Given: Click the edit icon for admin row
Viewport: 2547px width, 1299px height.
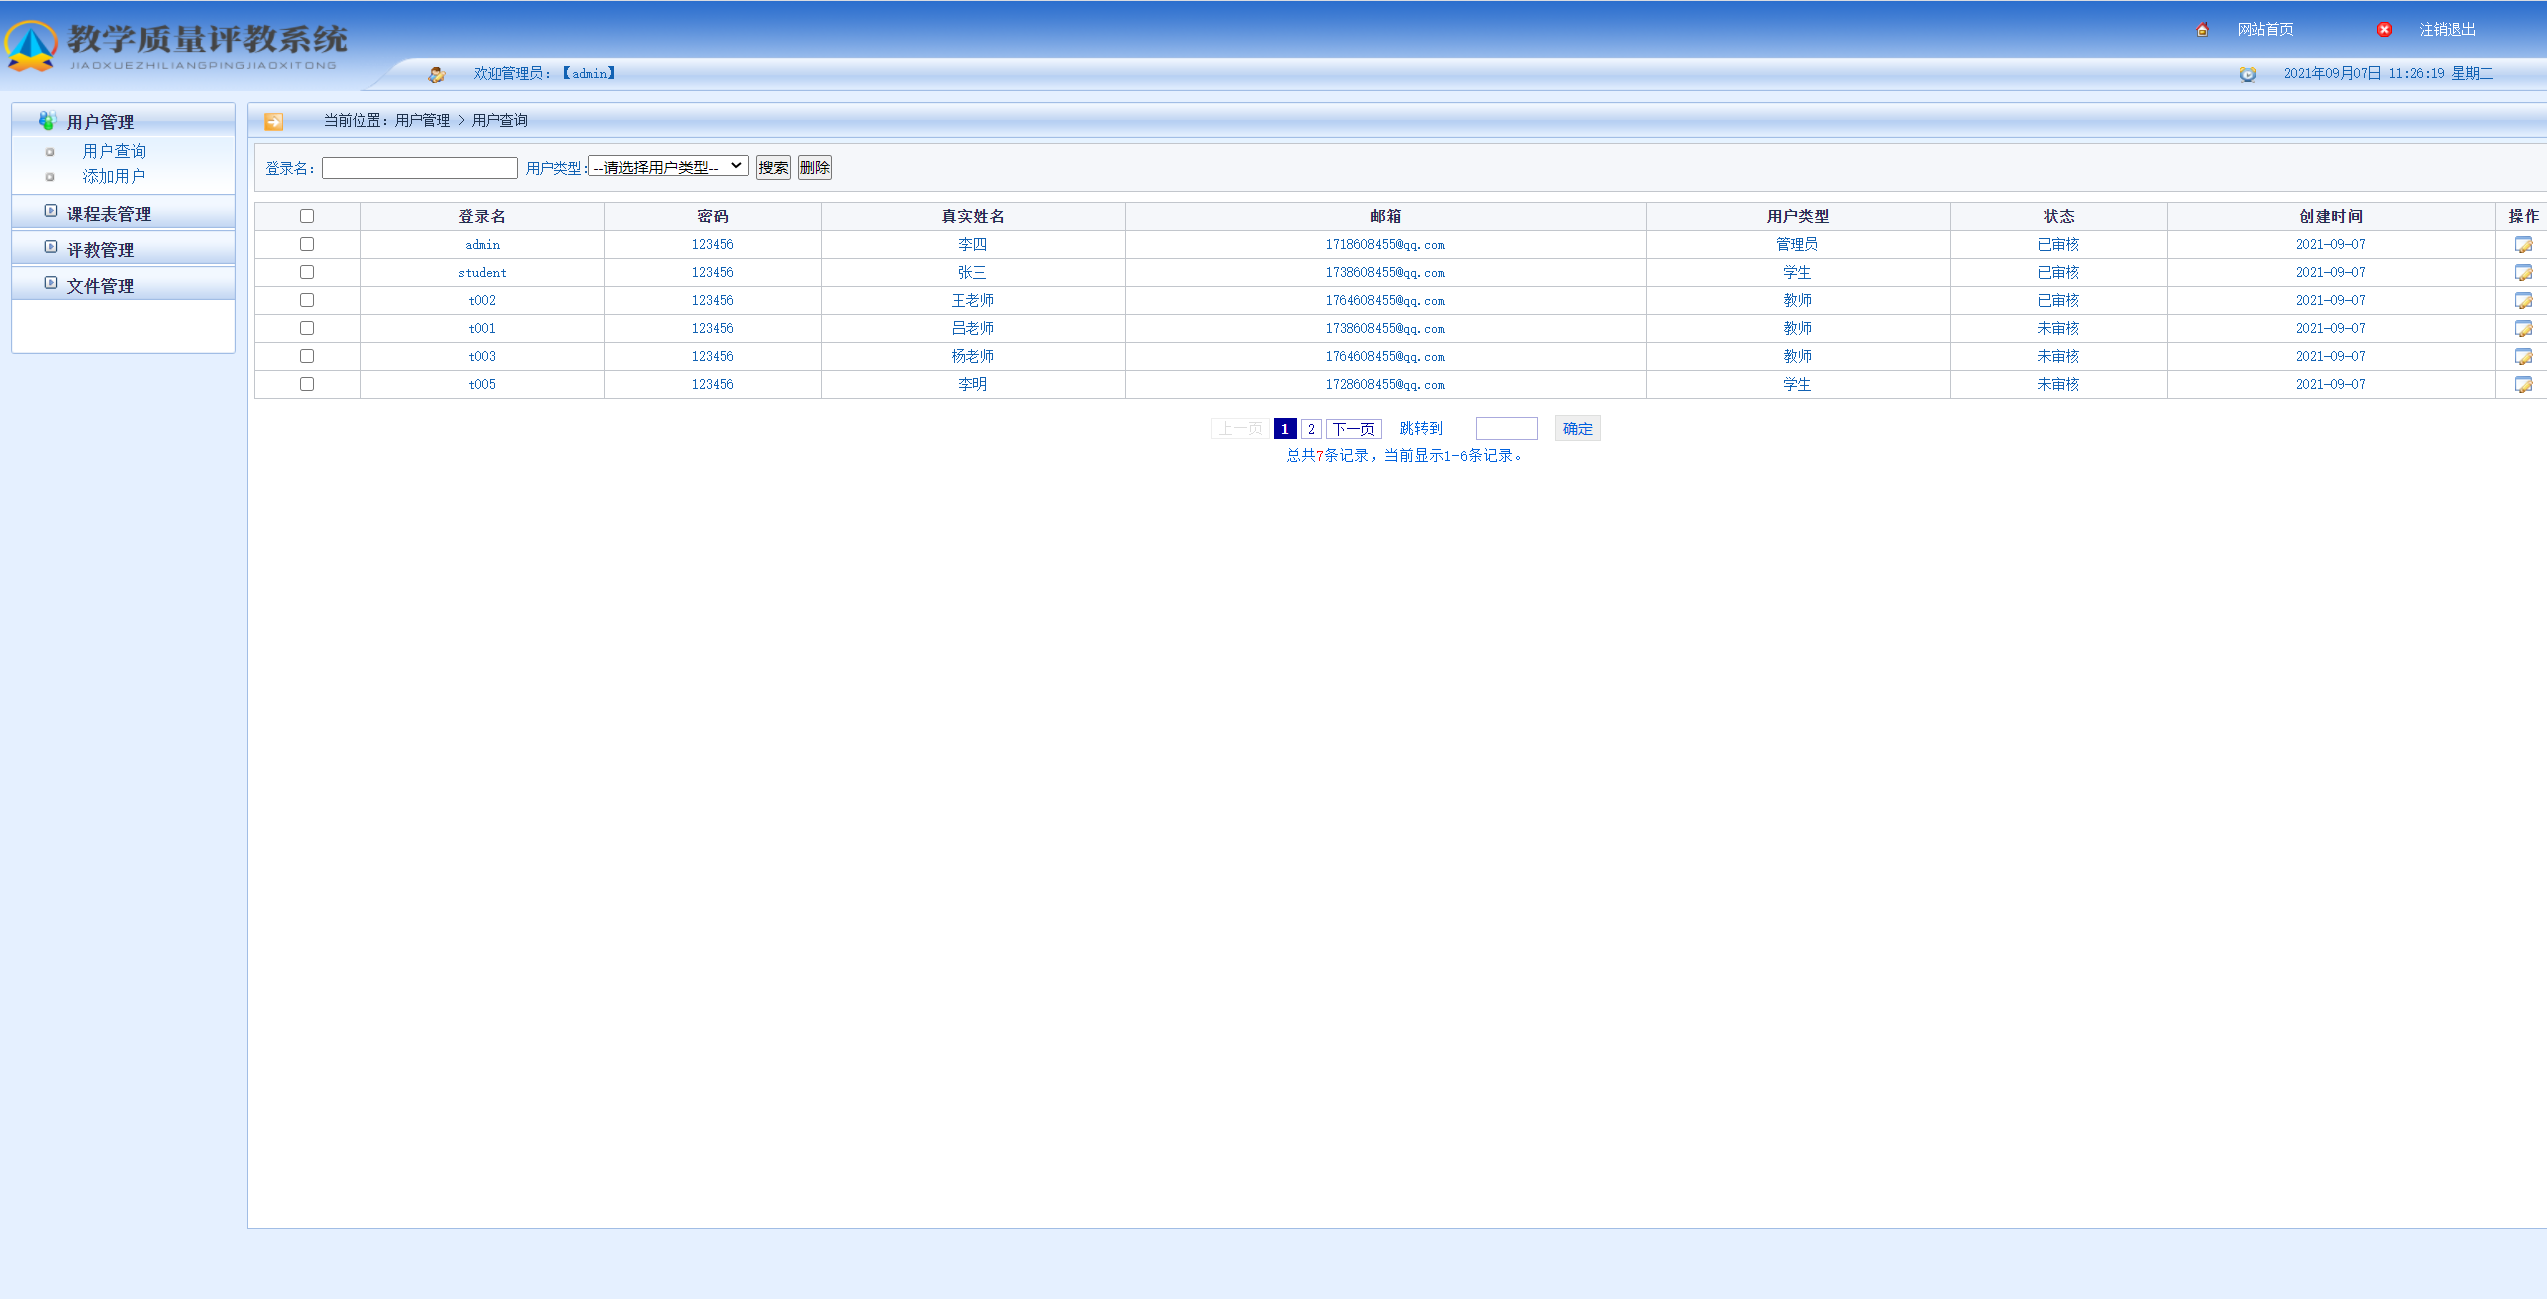Looking at the screenshot, I should [x=2523, y=245].
